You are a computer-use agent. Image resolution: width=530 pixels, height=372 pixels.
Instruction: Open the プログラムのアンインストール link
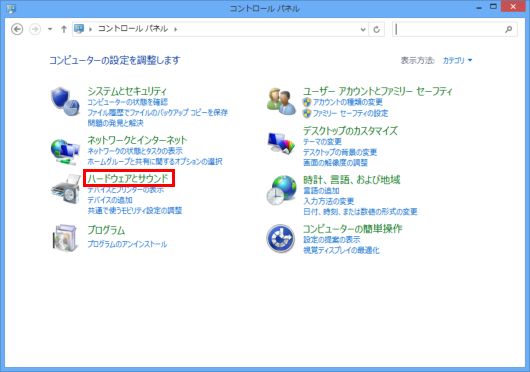click(x=127, y=244)
